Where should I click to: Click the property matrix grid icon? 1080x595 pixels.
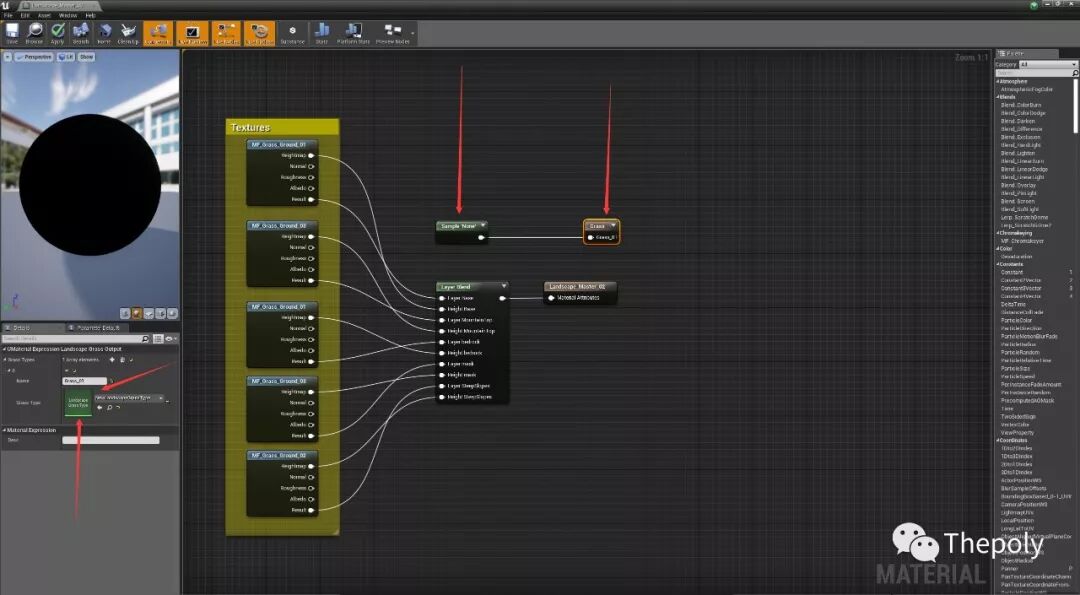(158, 339)
